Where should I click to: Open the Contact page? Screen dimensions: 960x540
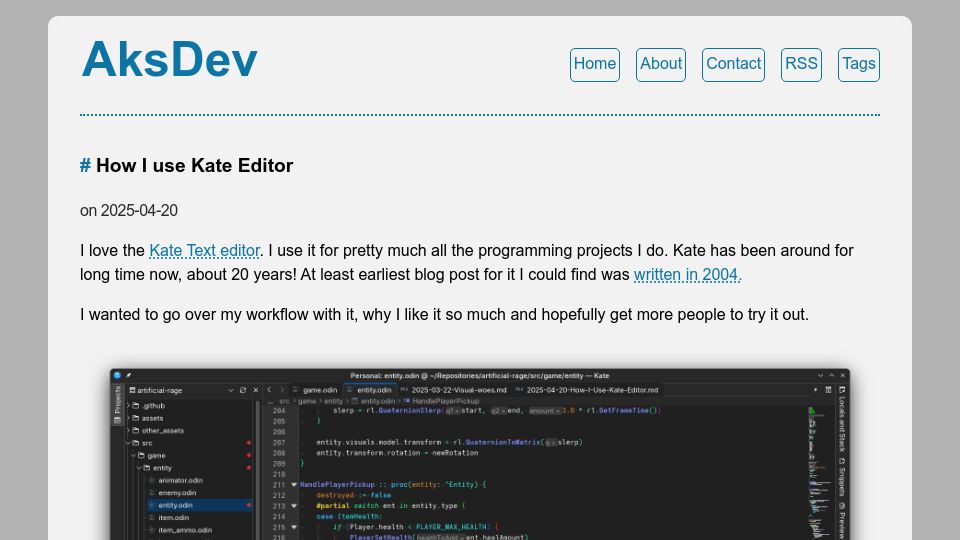point(733,64)
